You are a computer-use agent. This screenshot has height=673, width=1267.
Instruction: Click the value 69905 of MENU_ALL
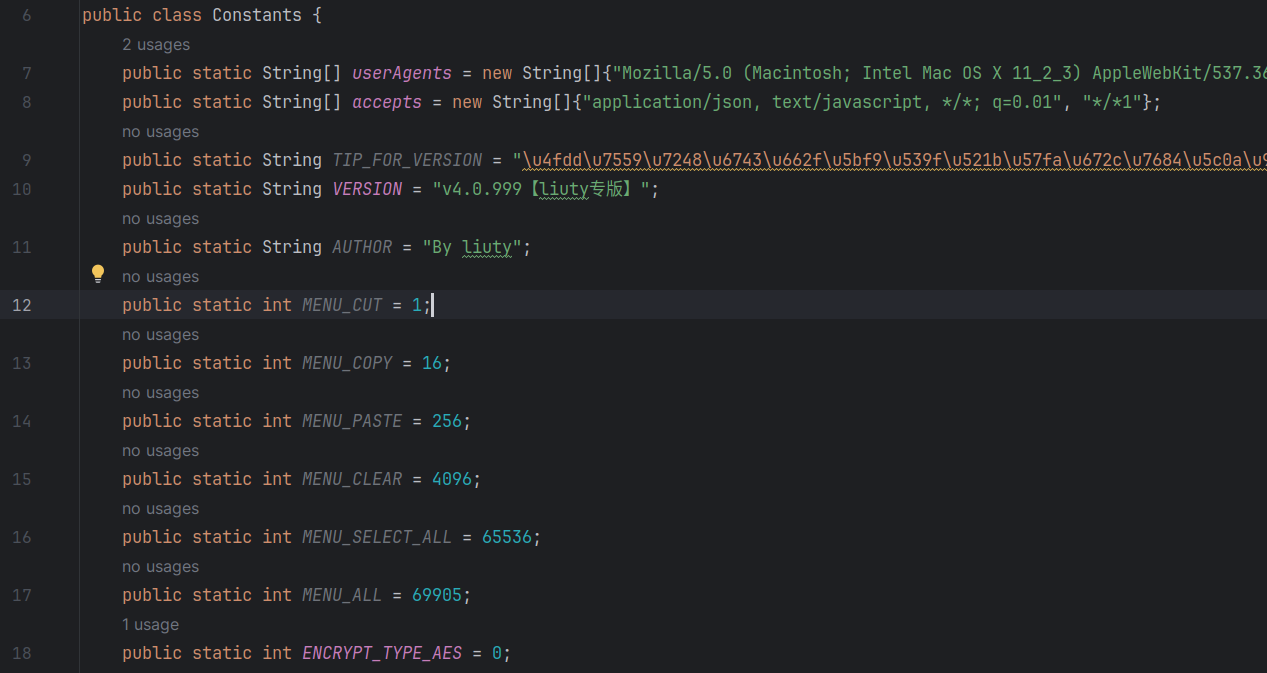coord(437,596)
